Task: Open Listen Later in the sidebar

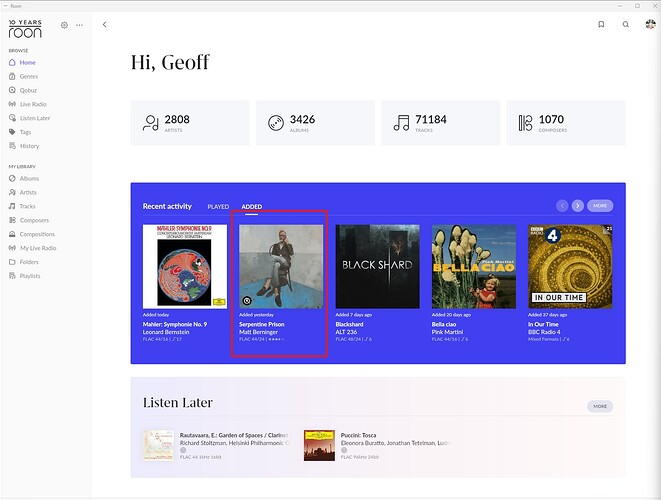Action: click(35, 118)
